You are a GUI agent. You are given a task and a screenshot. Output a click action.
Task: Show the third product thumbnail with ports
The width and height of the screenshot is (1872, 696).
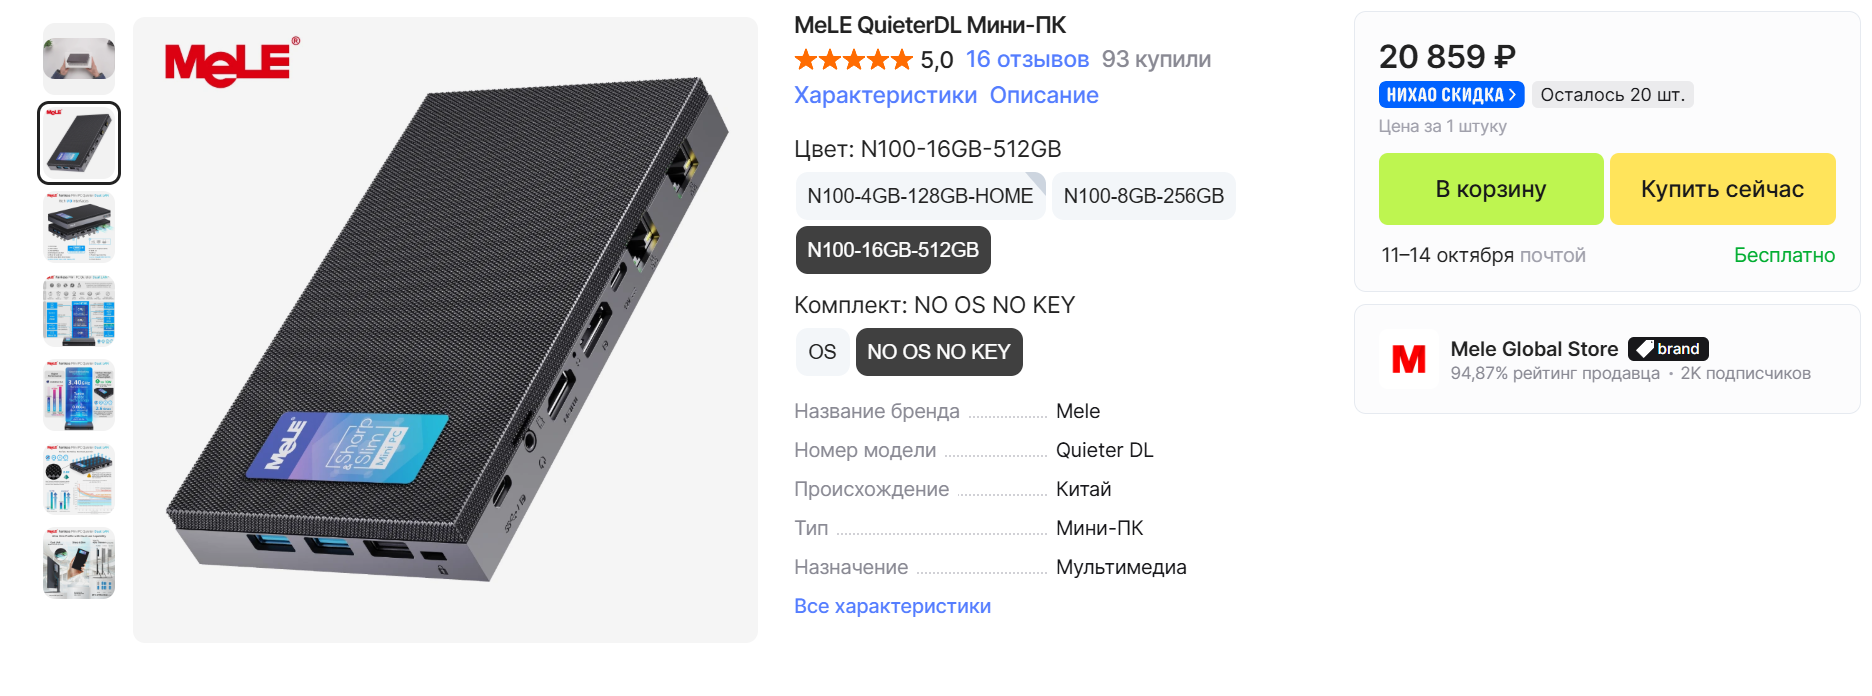click(x=79, y=227)
